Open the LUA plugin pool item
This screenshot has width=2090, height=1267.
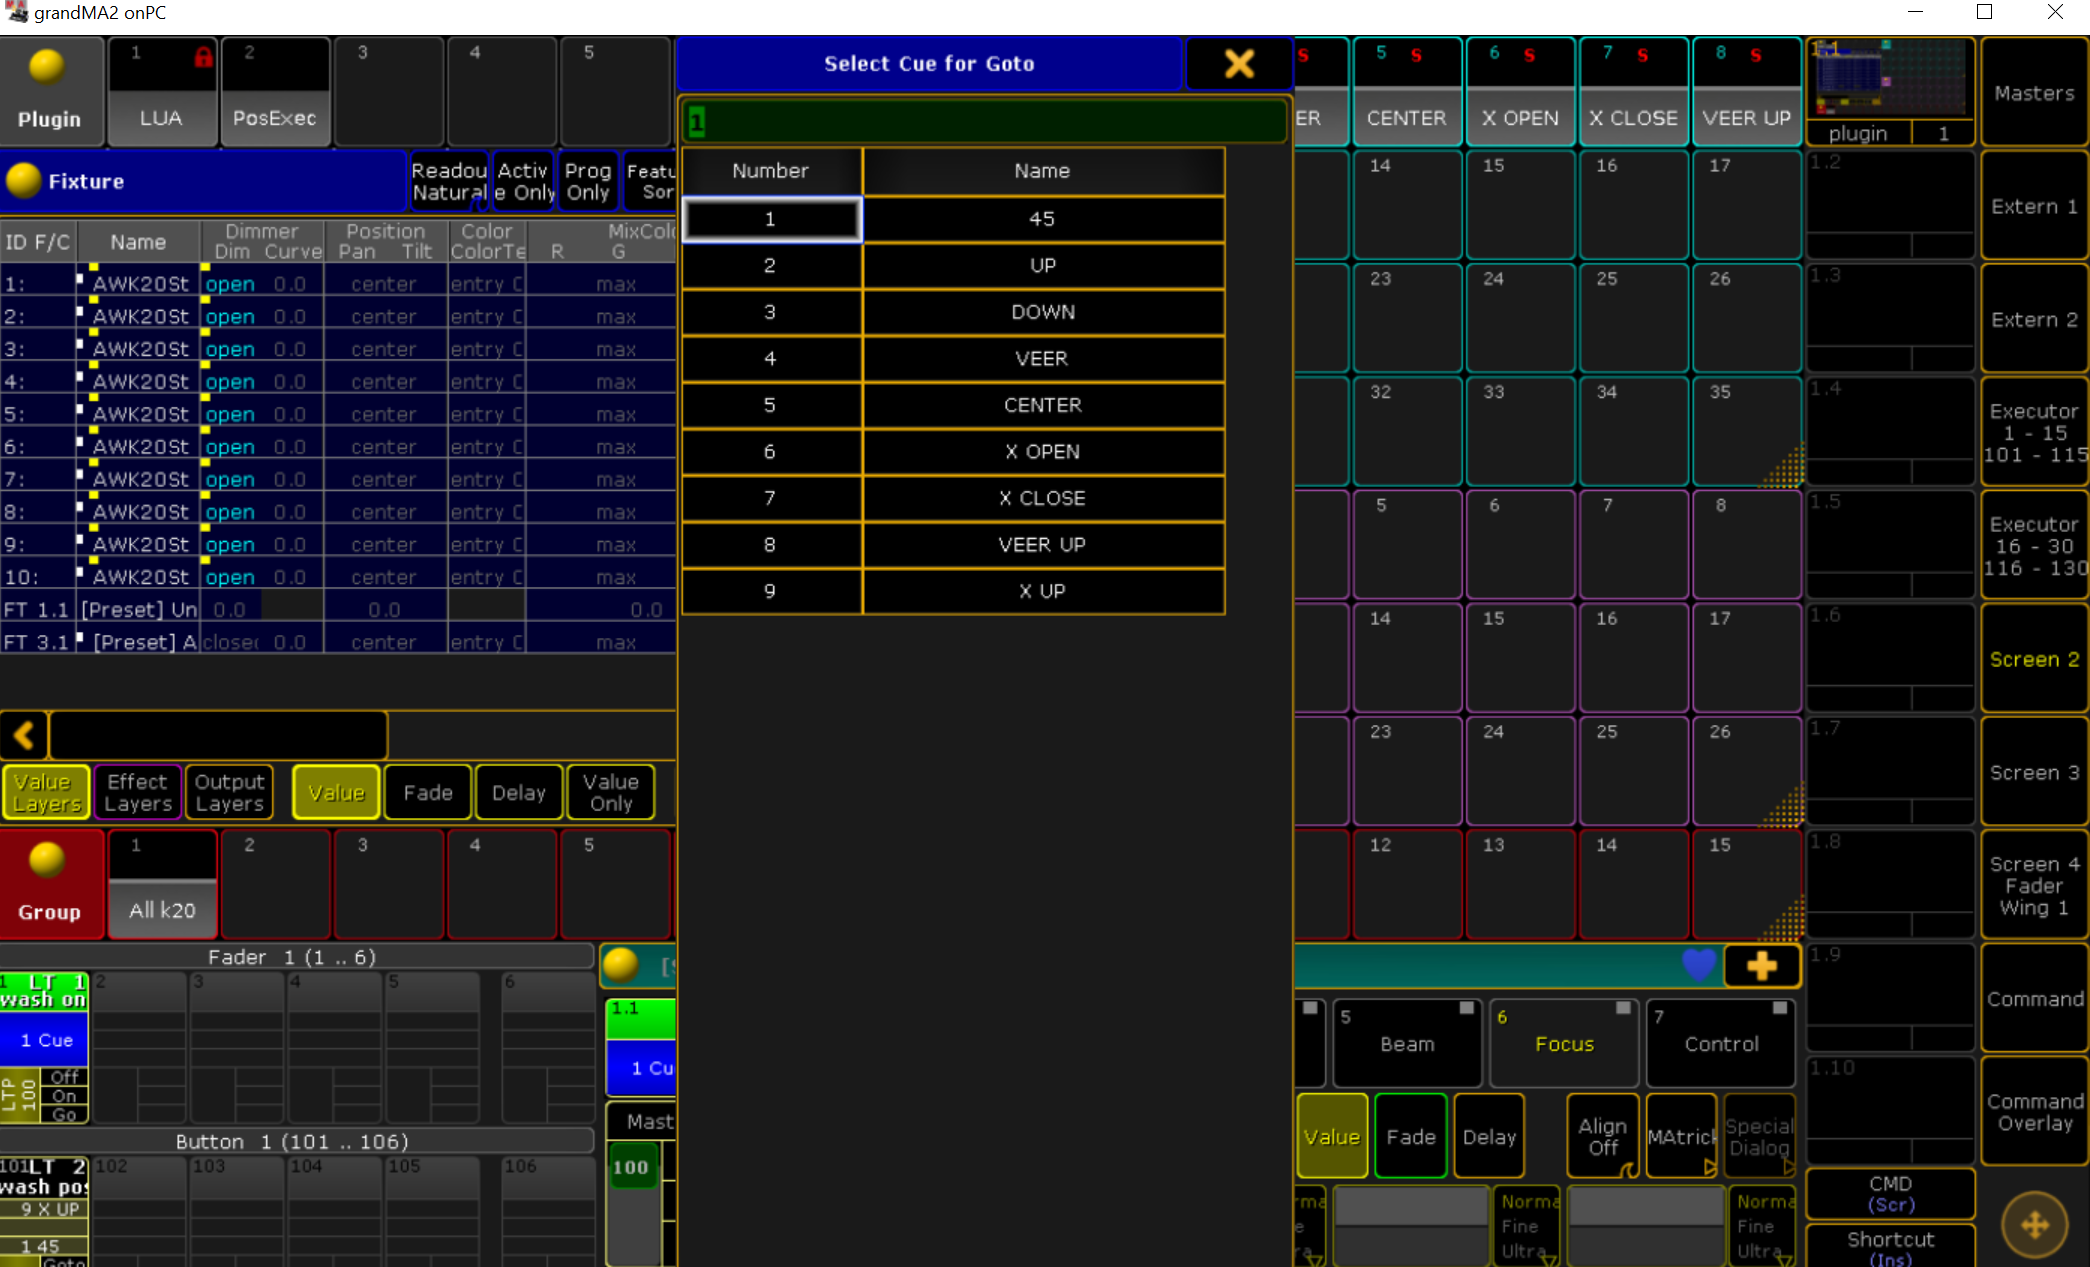pyautogui.click(x=162, y=93)
